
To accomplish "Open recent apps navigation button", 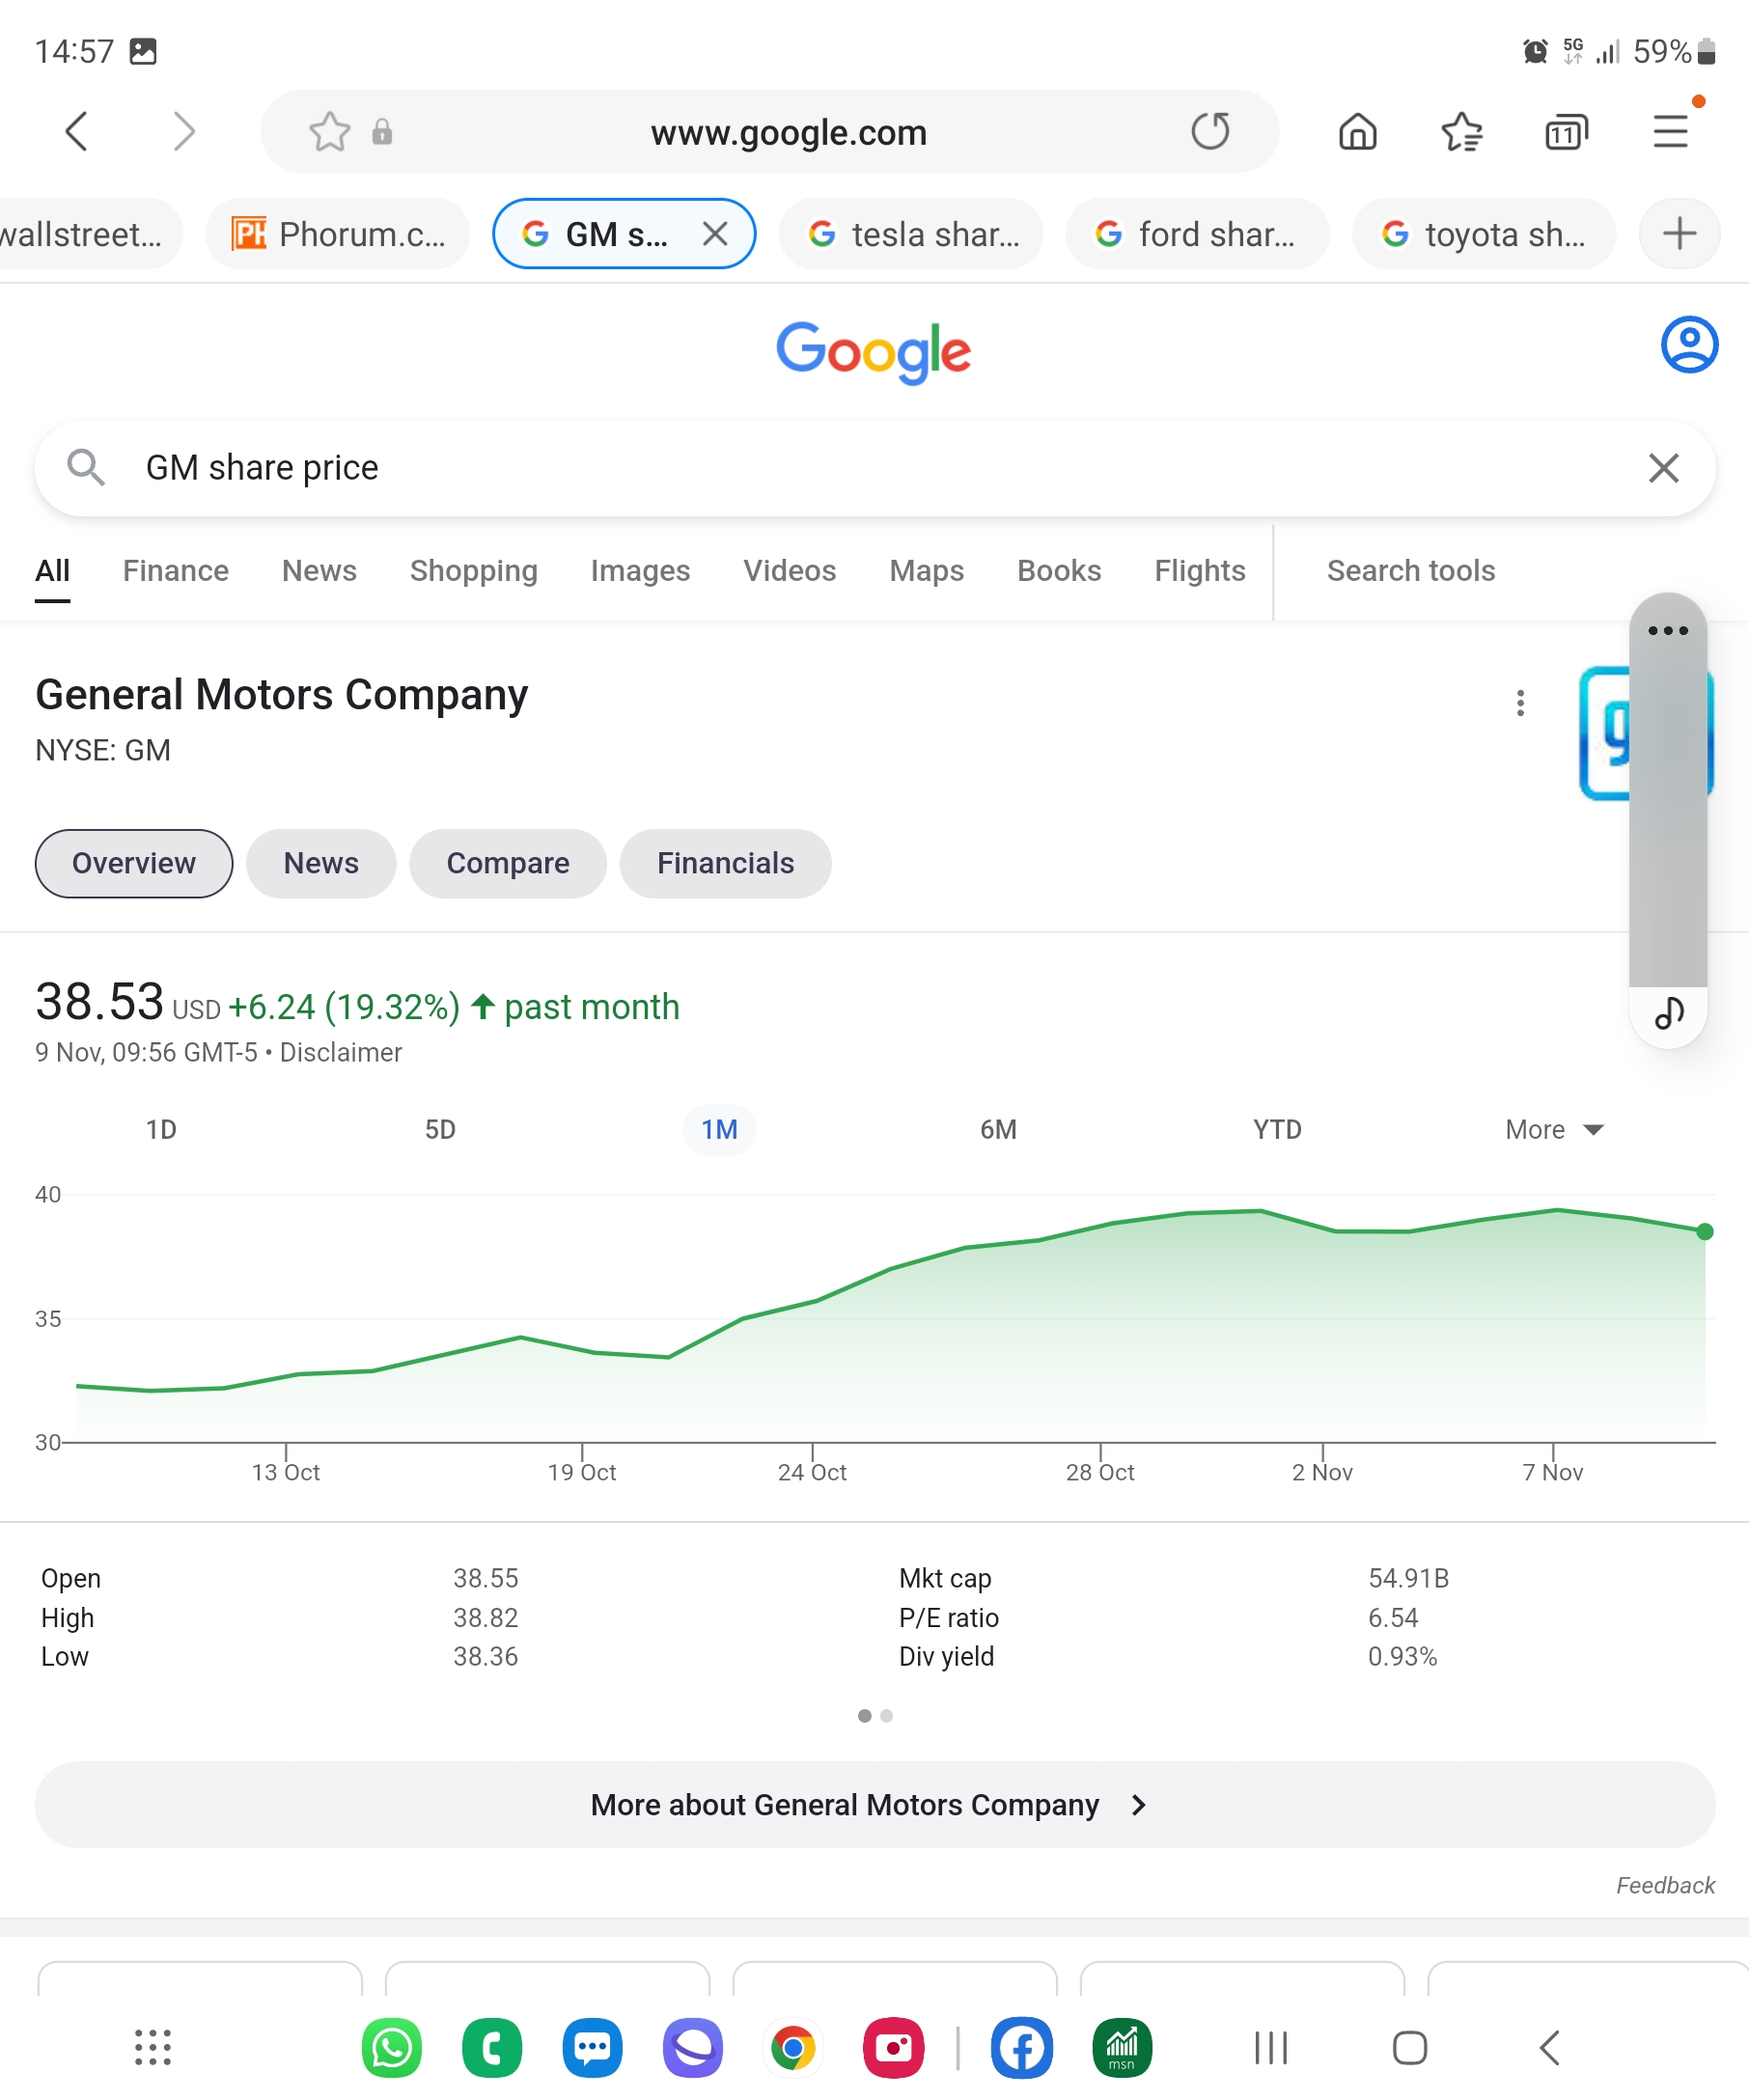I will [x=1271, y=2048].
